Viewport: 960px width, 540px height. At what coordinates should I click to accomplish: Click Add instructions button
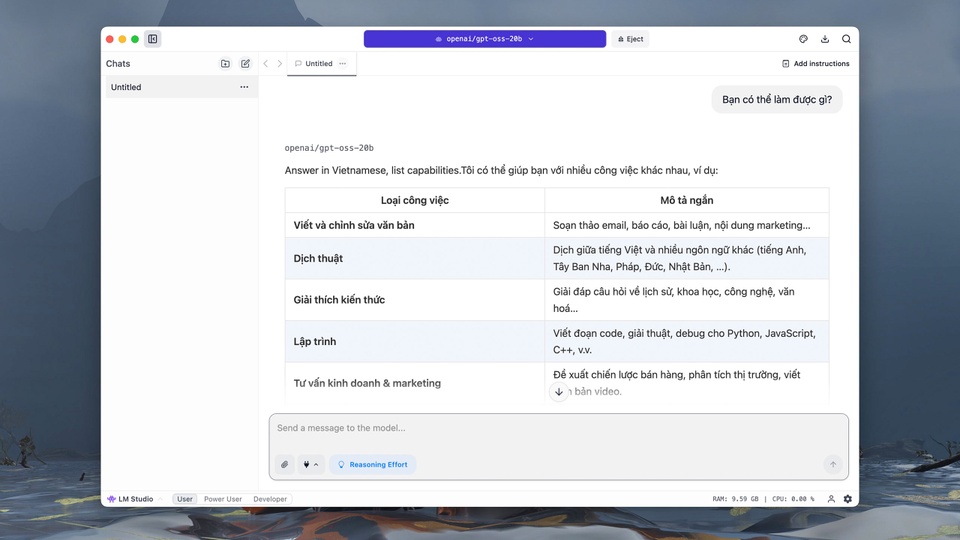click(815, 64)
